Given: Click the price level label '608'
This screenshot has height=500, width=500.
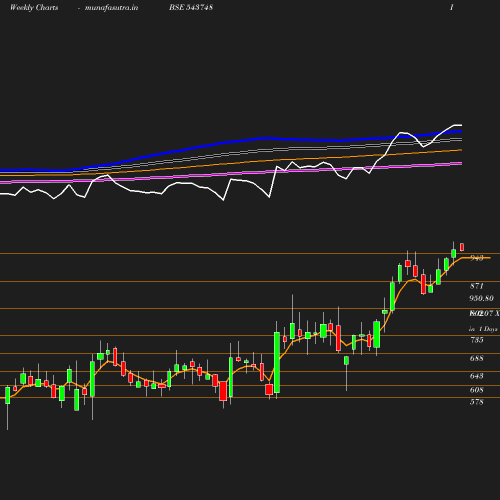Looking at the screenshot, I should tap(477, 390).
